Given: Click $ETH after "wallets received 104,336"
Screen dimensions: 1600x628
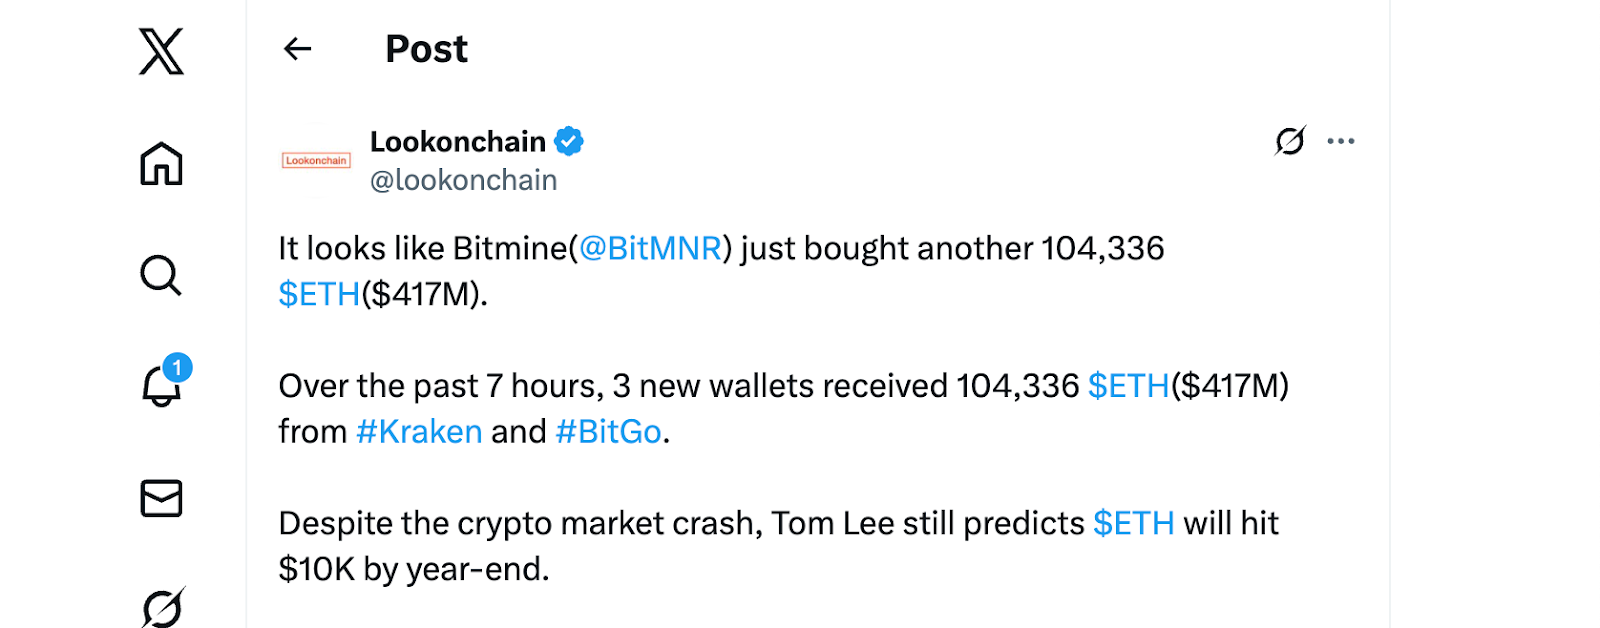Looking at the screenshot, I should (1128, 386).
